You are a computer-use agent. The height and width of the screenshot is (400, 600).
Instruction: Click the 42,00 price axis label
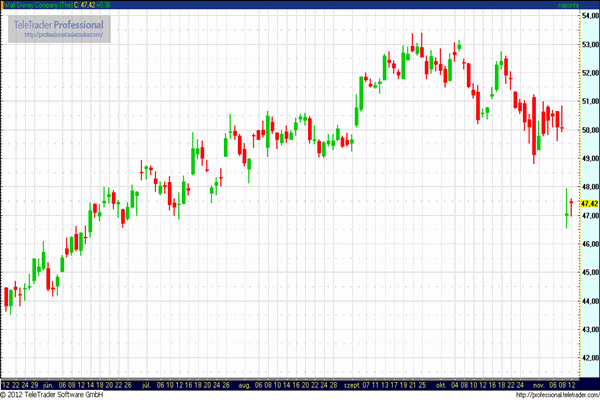click(x=590, y=358)
